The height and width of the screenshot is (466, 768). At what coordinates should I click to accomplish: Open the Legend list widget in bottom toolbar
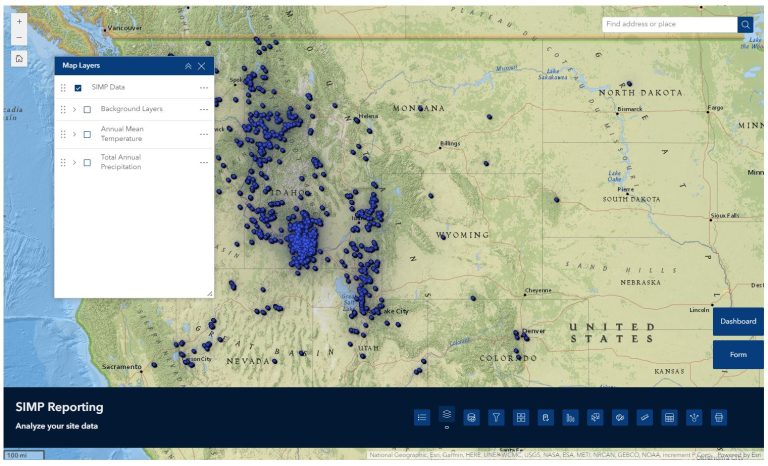(422, 418)
